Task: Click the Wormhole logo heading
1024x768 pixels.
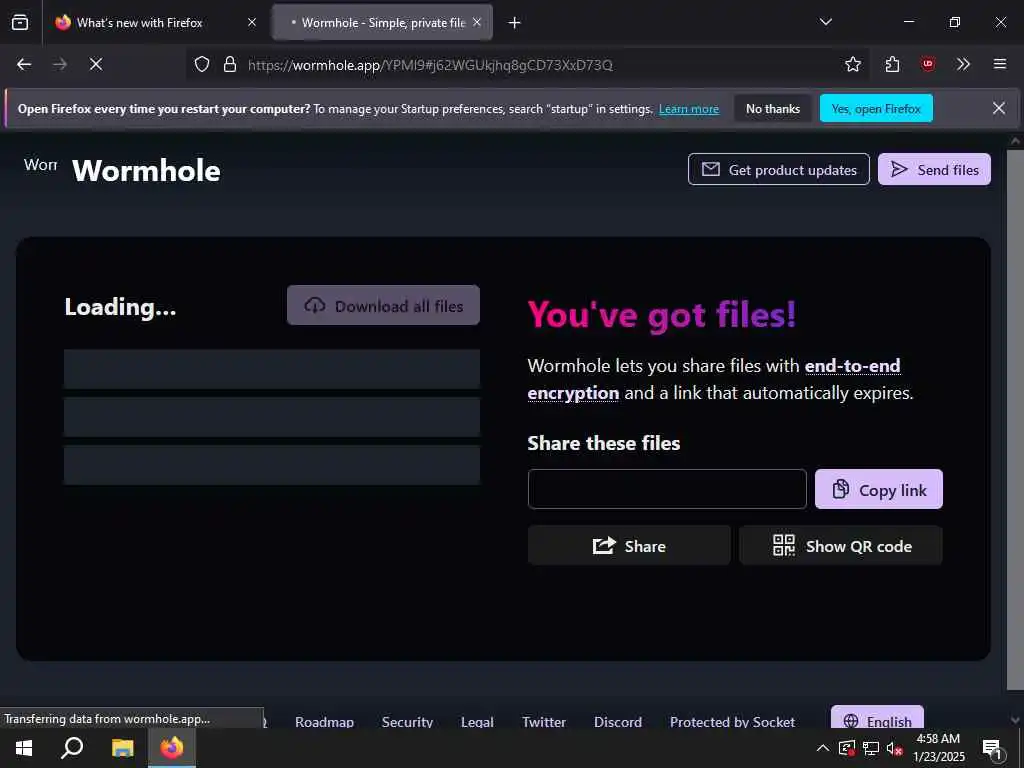Action: pyautogui.click(x=146, y=170)
